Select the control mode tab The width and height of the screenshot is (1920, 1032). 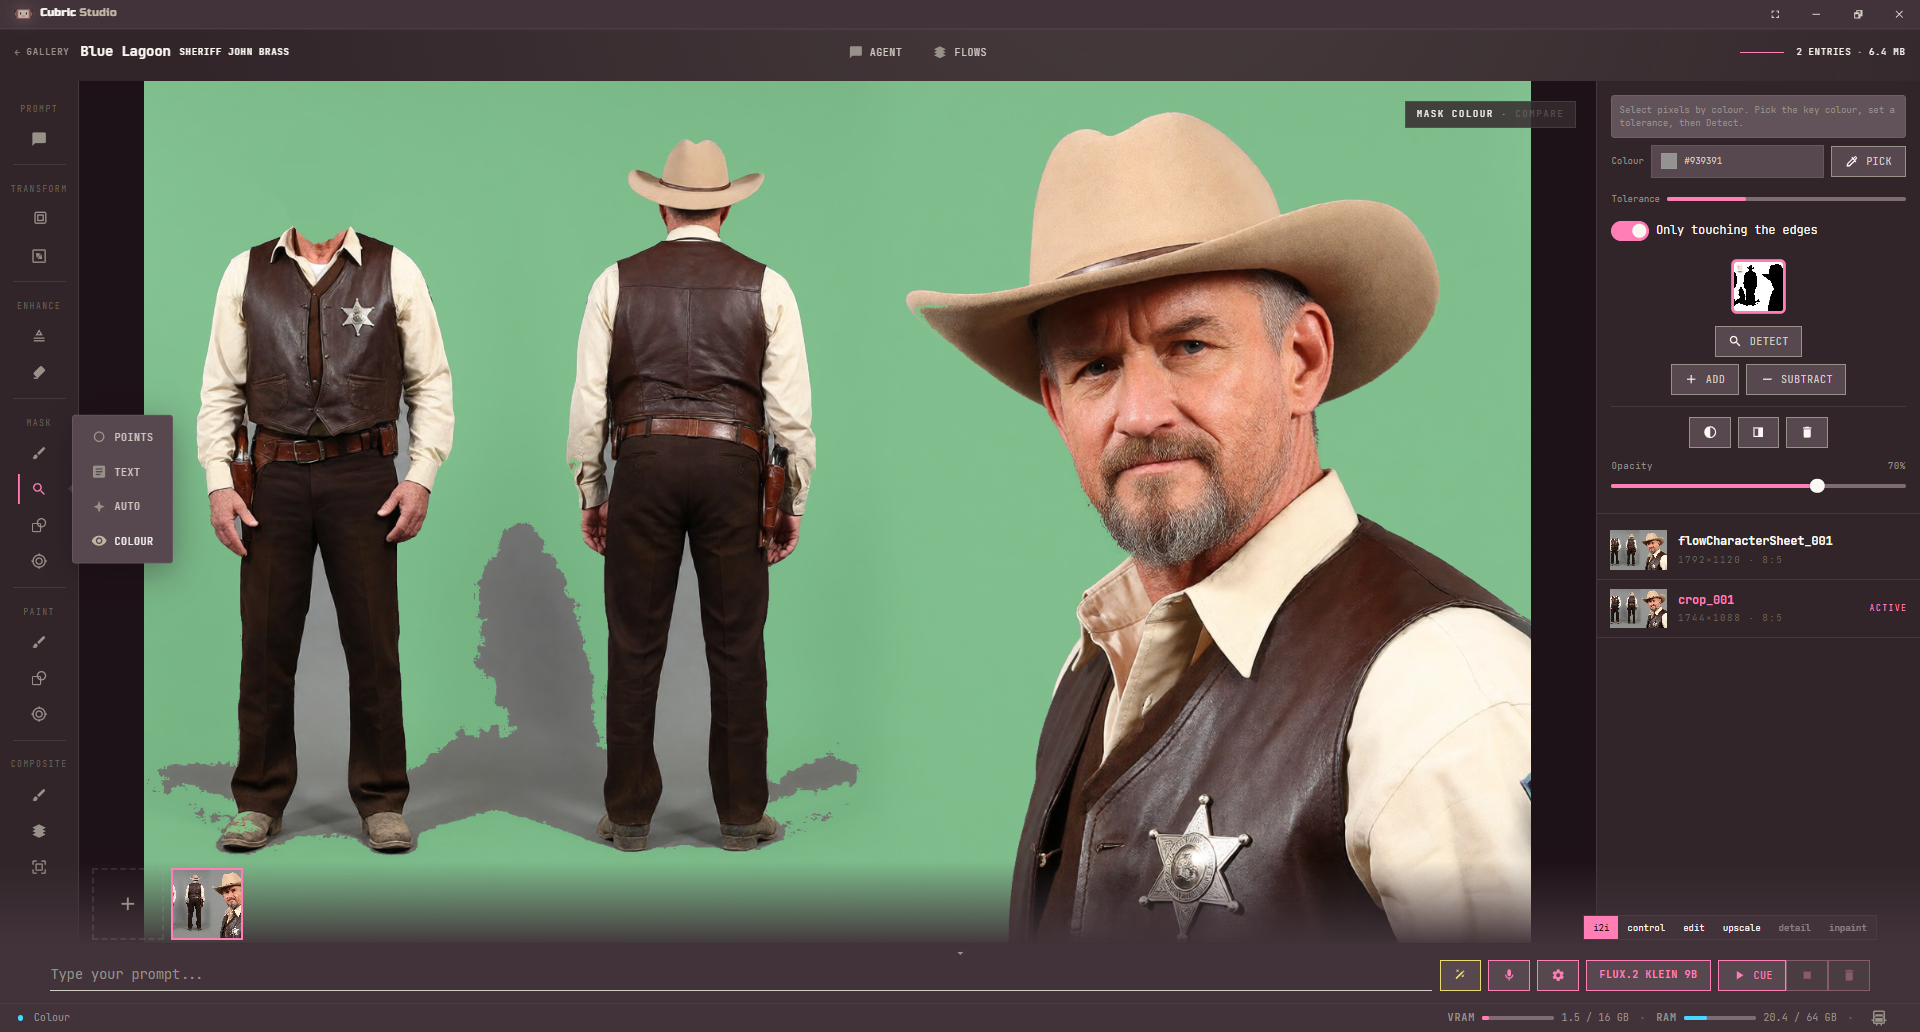pyautogui.click(x=1646, y=928)
